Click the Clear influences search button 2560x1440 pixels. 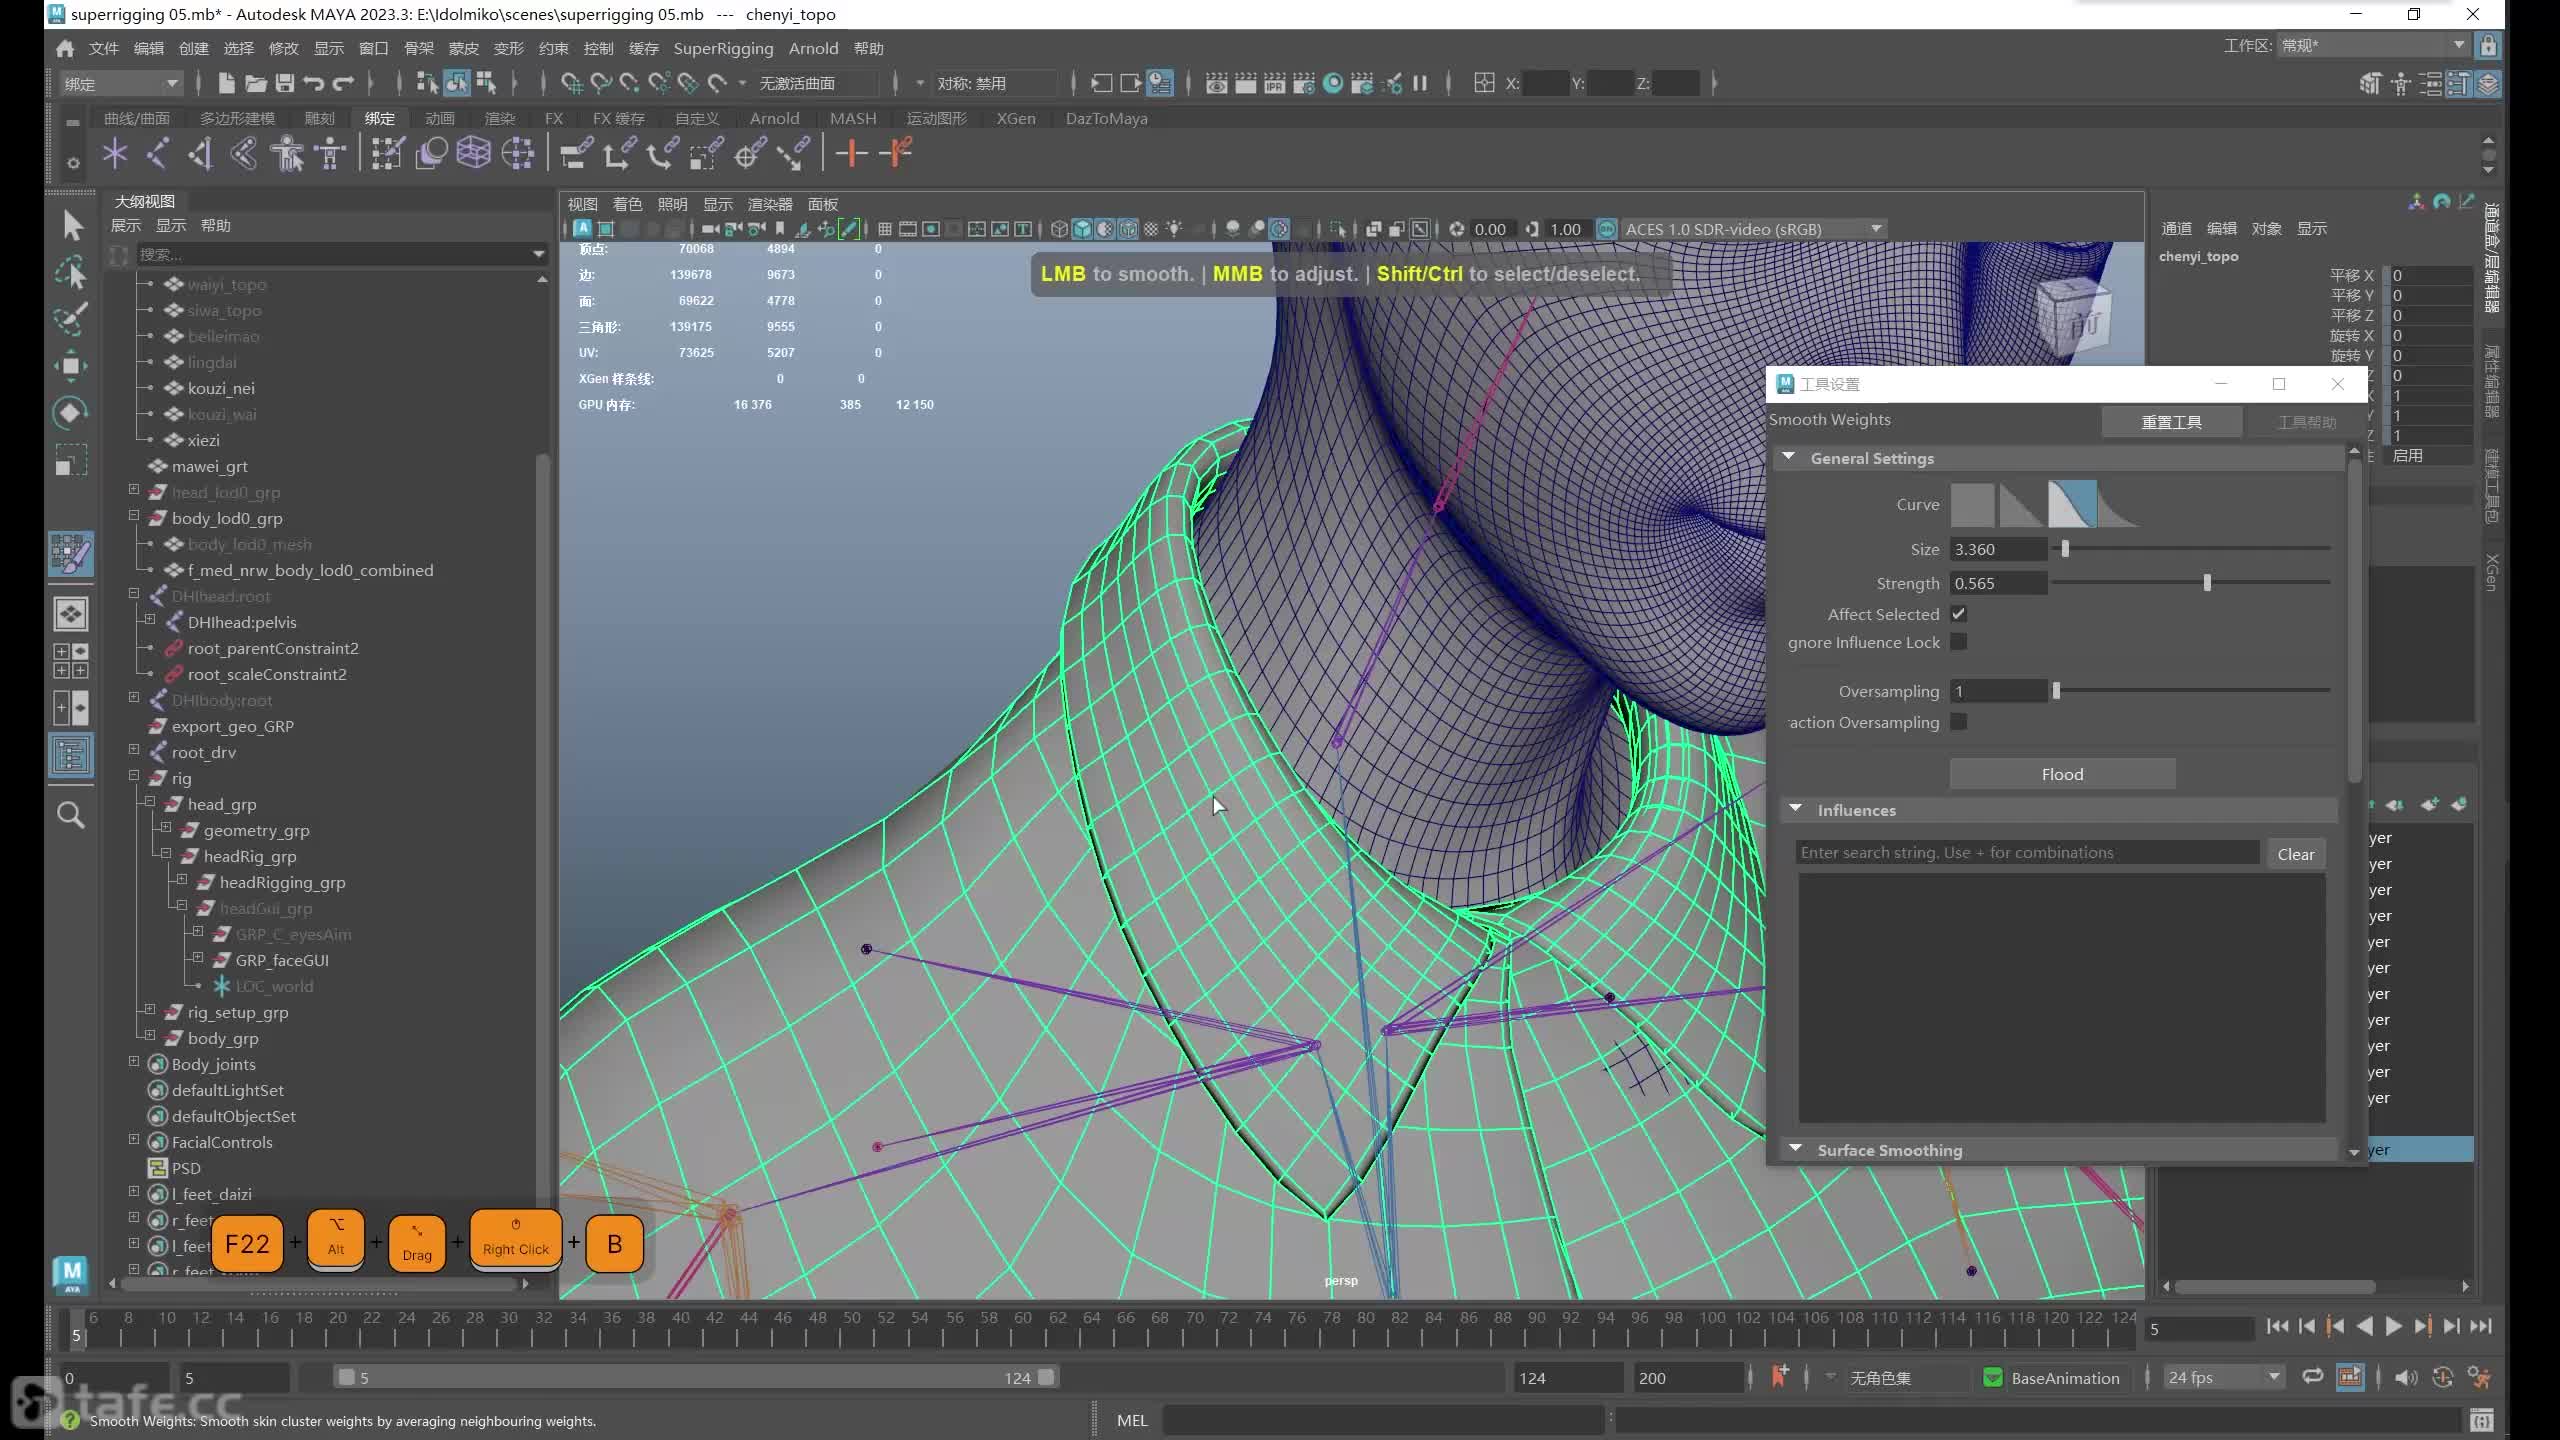pyautogui.click(x=2295, y=854)
